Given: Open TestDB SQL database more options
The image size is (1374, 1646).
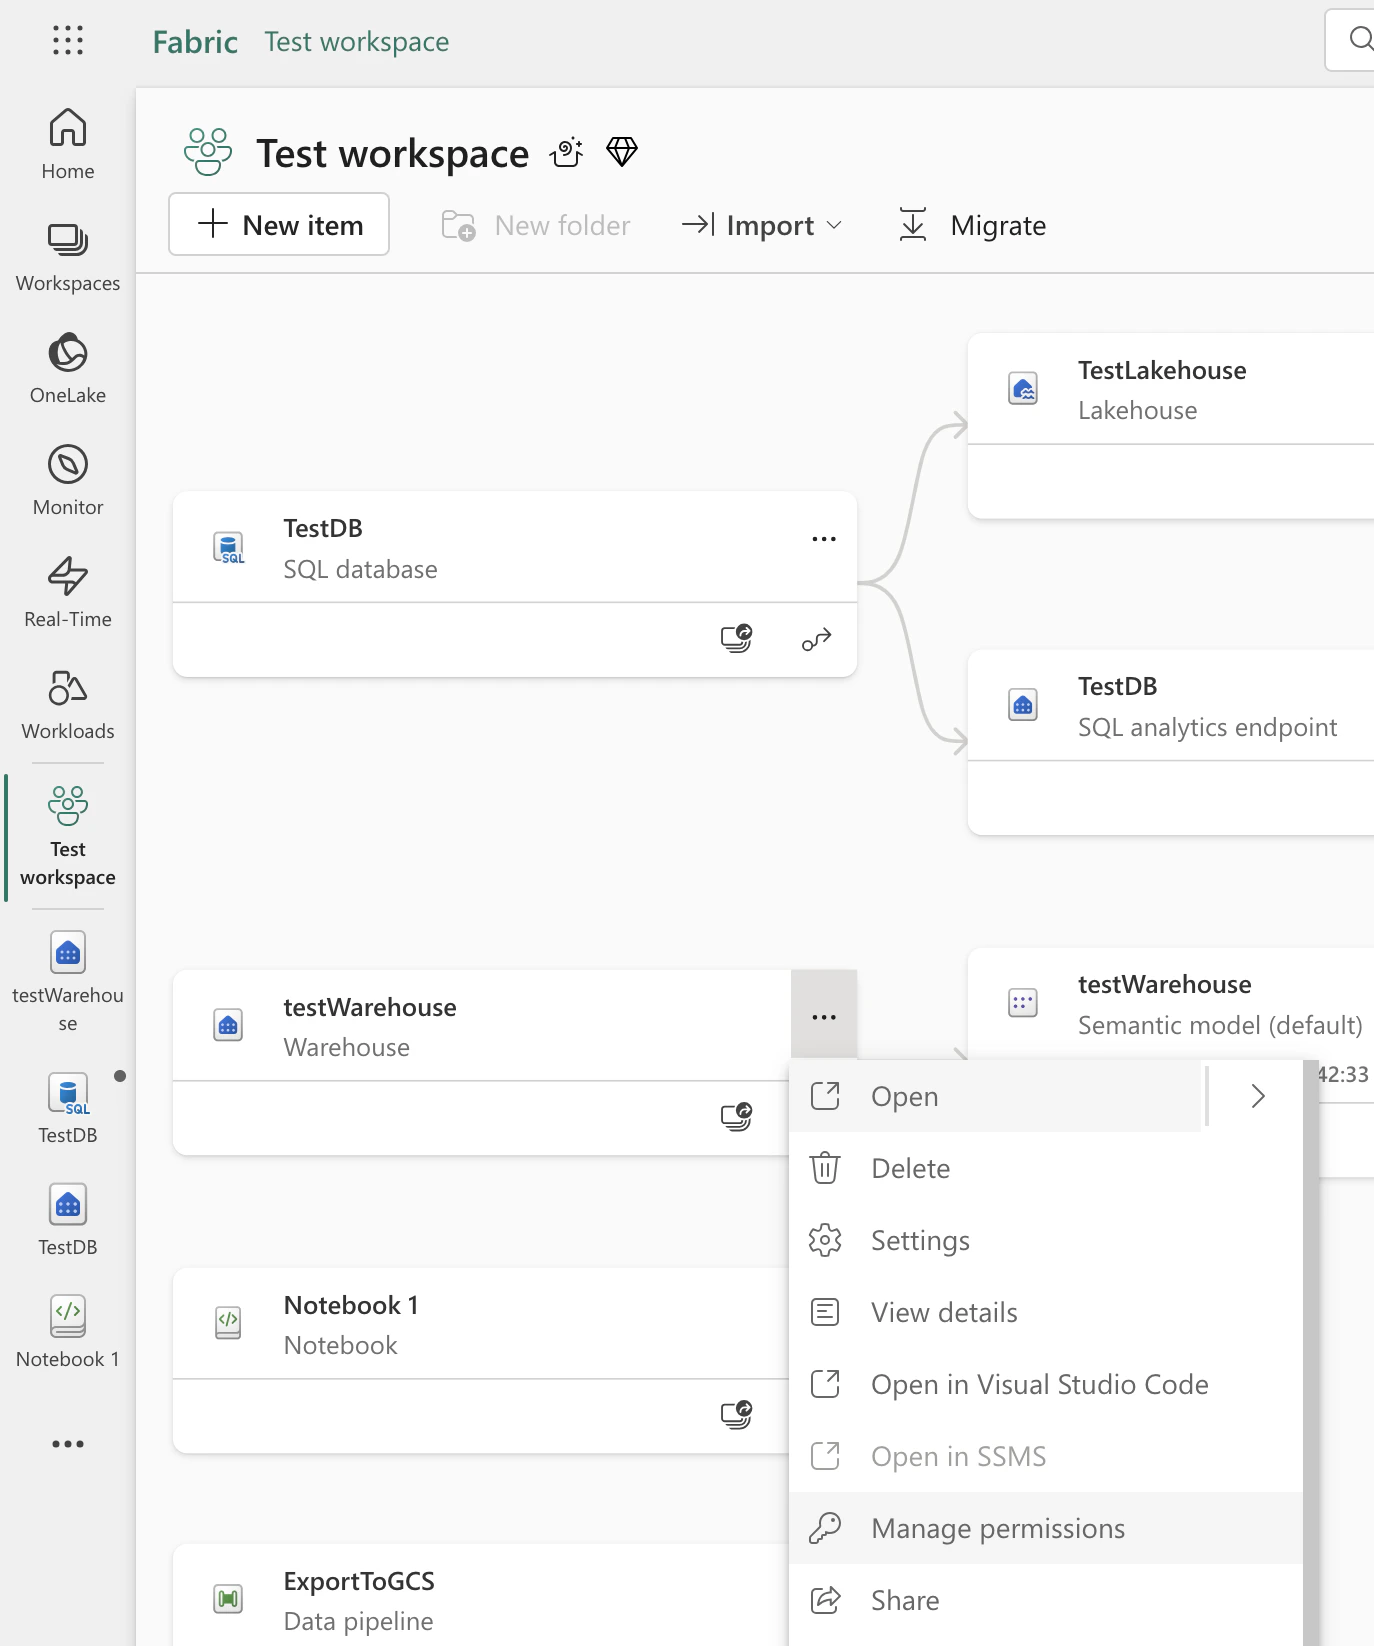Looking at the screenshot, I should pyautogui.click(x=824, y=539).
